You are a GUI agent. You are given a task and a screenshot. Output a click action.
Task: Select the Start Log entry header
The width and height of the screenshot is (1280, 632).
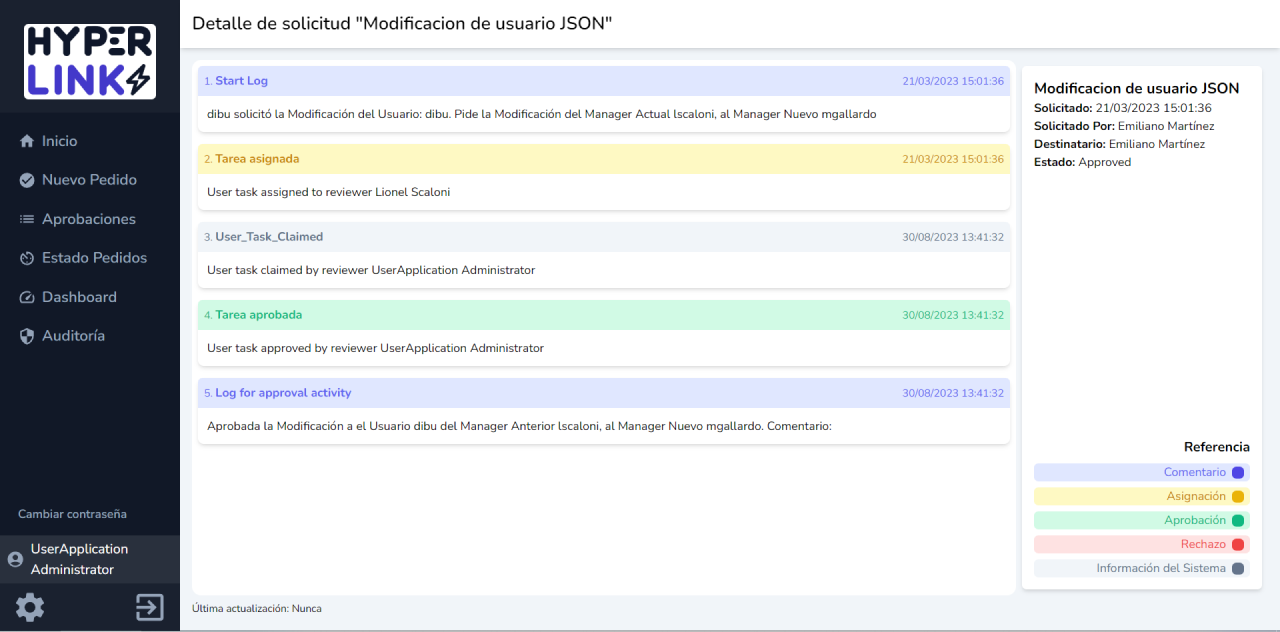603,81
